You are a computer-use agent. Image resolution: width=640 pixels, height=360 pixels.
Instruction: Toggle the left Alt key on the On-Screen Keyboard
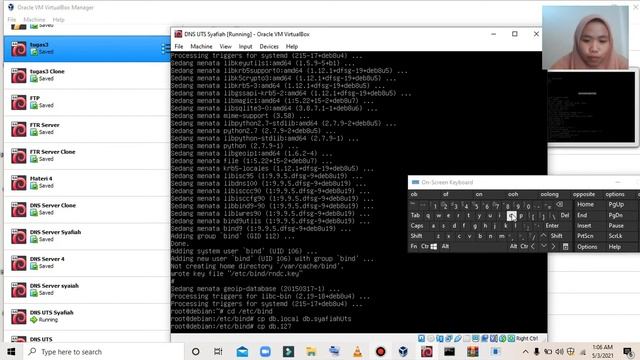pyautogui.click(x=445, y=246)
